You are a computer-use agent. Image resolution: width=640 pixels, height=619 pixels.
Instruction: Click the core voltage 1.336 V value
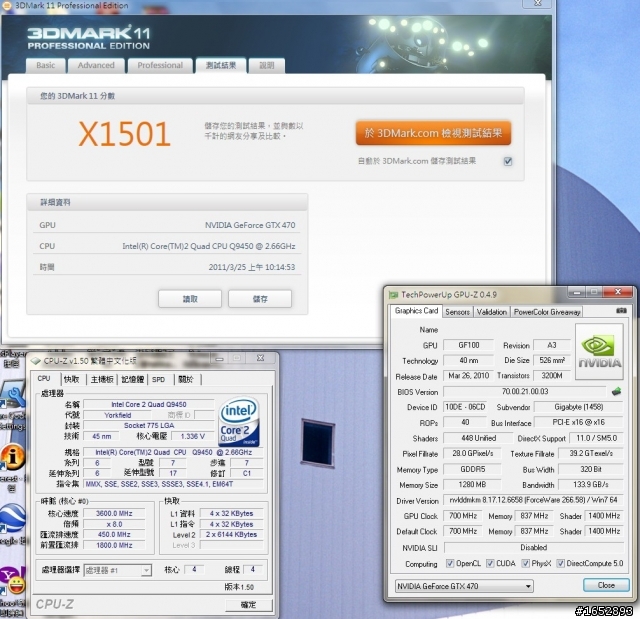tap(192, 437)
